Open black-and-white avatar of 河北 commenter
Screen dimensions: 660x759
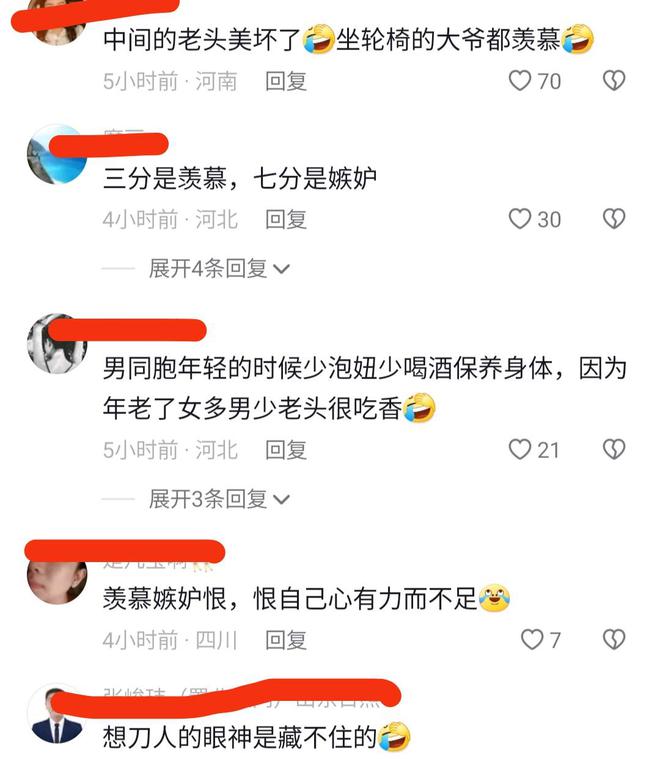[57, 344]
